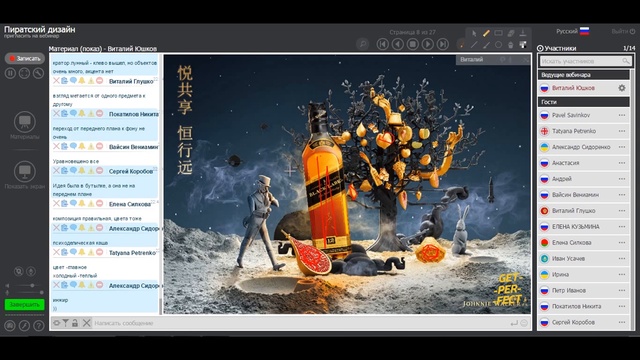Screen dimensions: 640x360
Task: Go to next slide
Action: (x=427, y=44)
